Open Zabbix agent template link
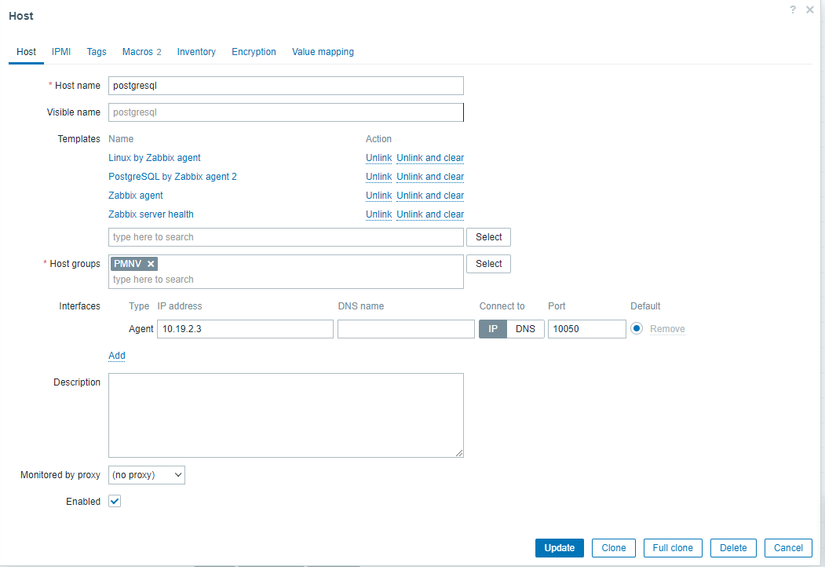 [x=136, y=196]
